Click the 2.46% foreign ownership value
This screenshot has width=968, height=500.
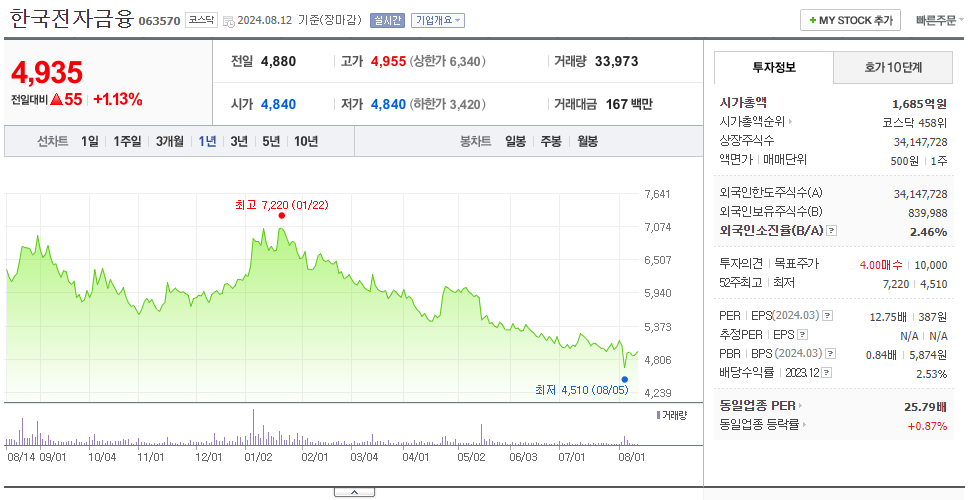click(x=928, y=231)
